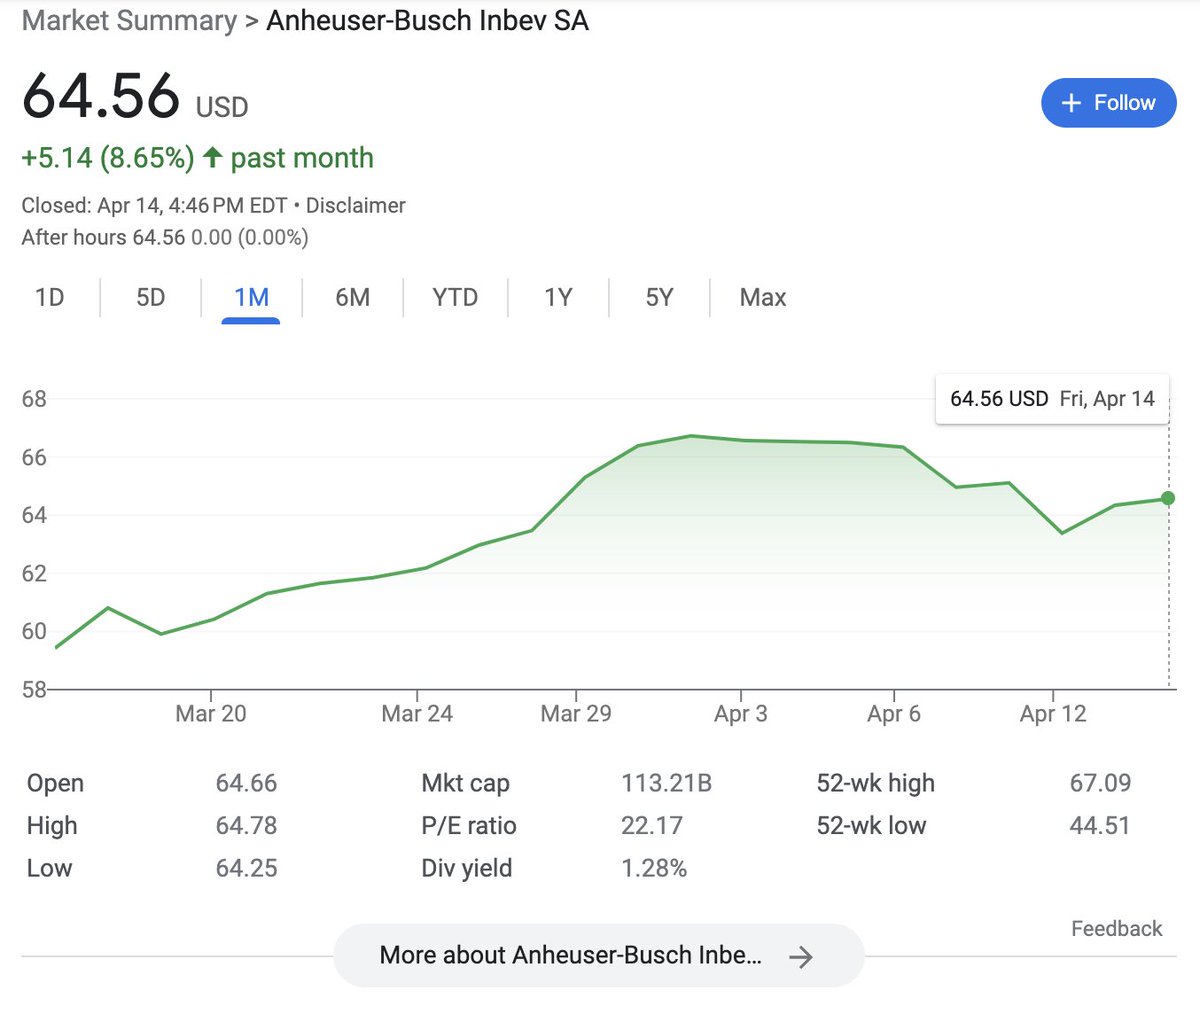Send Feedback about this card
1200x1014 pixels.
tap(1116, 929)
